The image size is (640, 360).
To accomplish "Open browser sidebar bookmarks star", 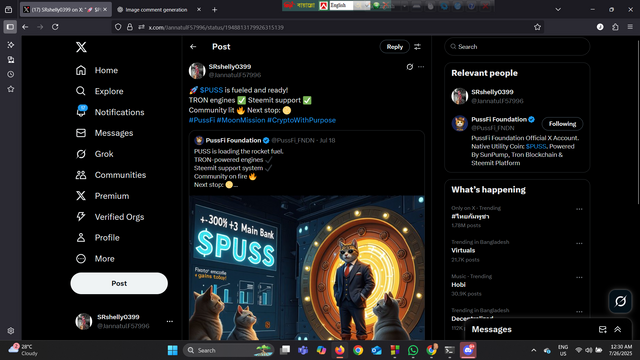I will coord(11,89).
